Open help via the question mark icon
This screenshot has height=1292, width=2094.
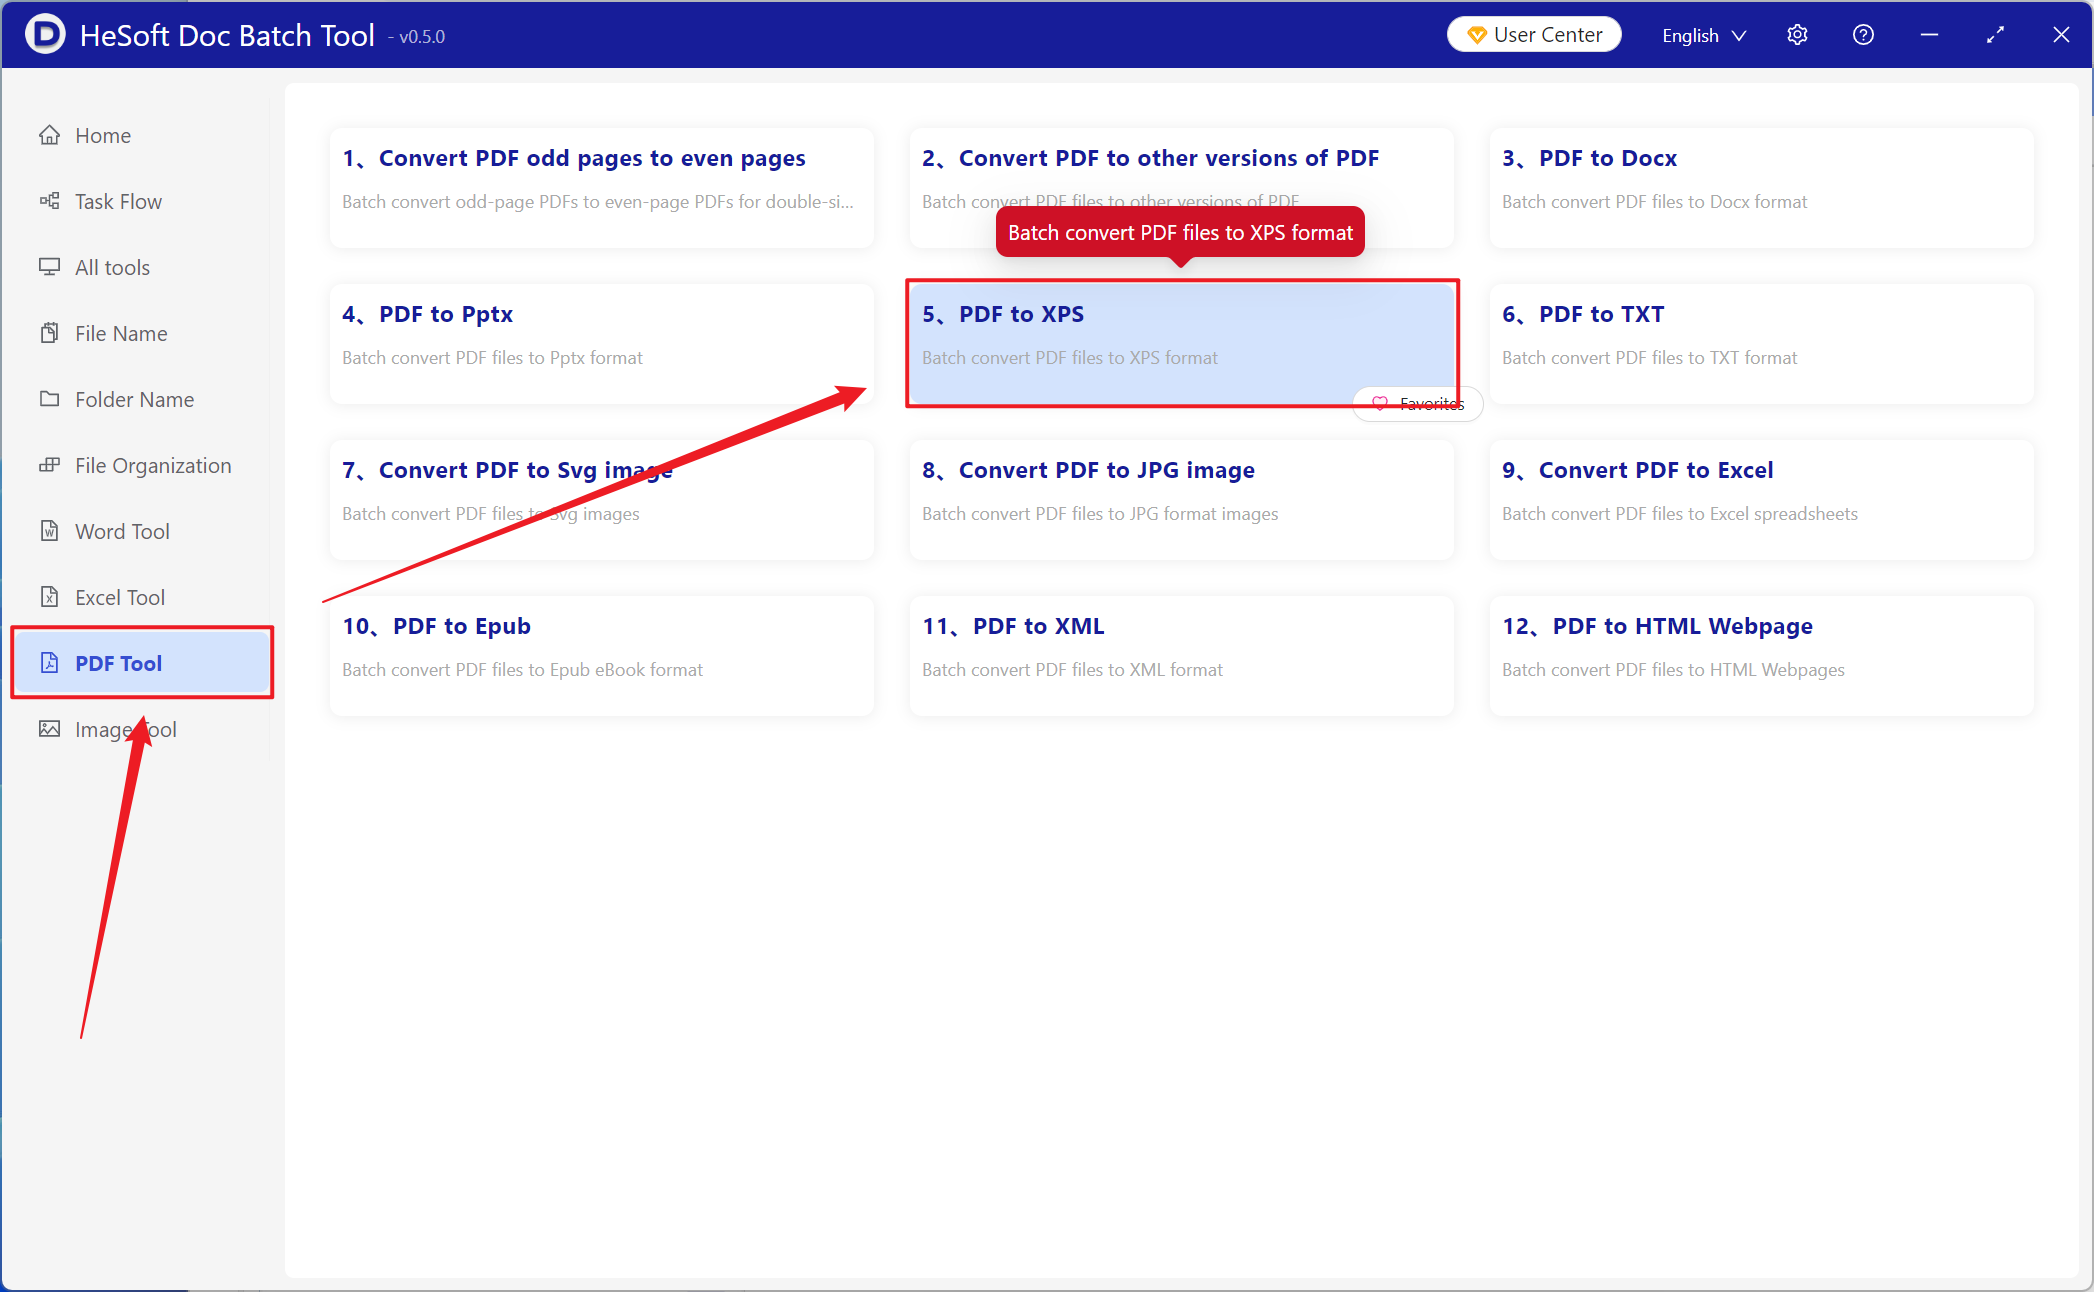(x=1863, y=35)
